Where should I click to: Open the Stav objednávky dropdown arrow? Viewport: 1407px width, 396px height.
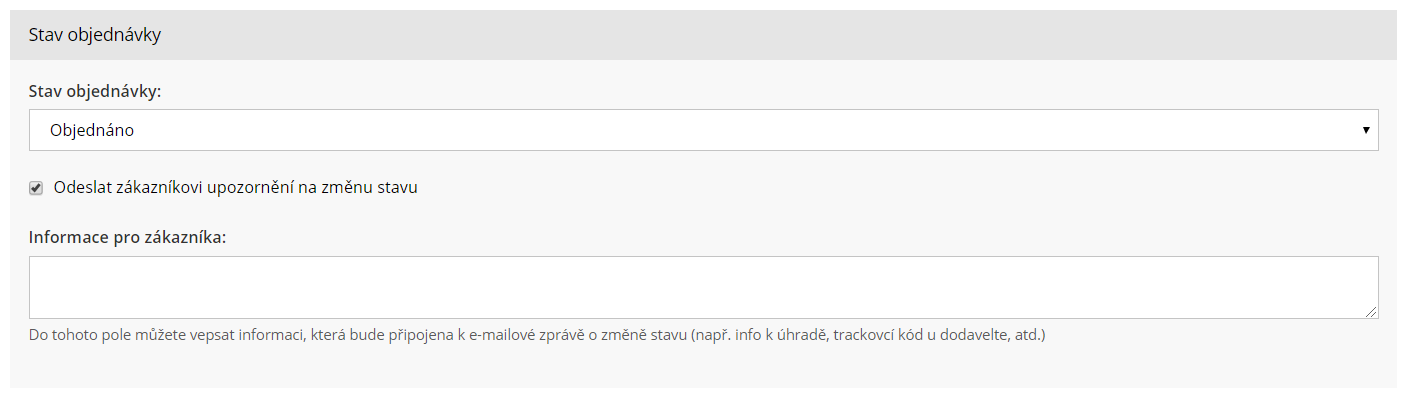coord(1365,130)
